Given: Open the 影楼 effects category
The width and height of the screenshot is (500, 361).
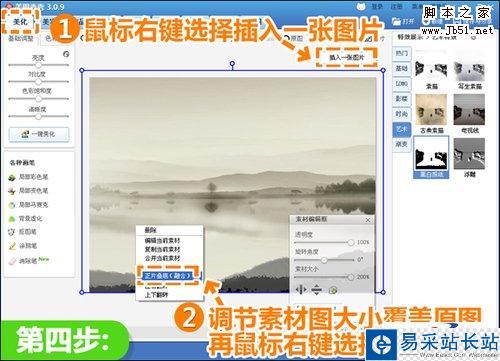Looking at the screenshot, I should [402, 99].
